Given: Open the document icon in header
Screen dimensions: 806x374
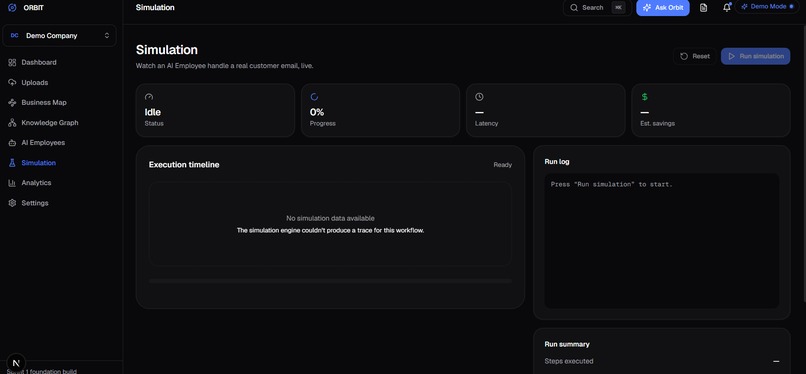Looking at the screenshot, I should click(704, 8).
